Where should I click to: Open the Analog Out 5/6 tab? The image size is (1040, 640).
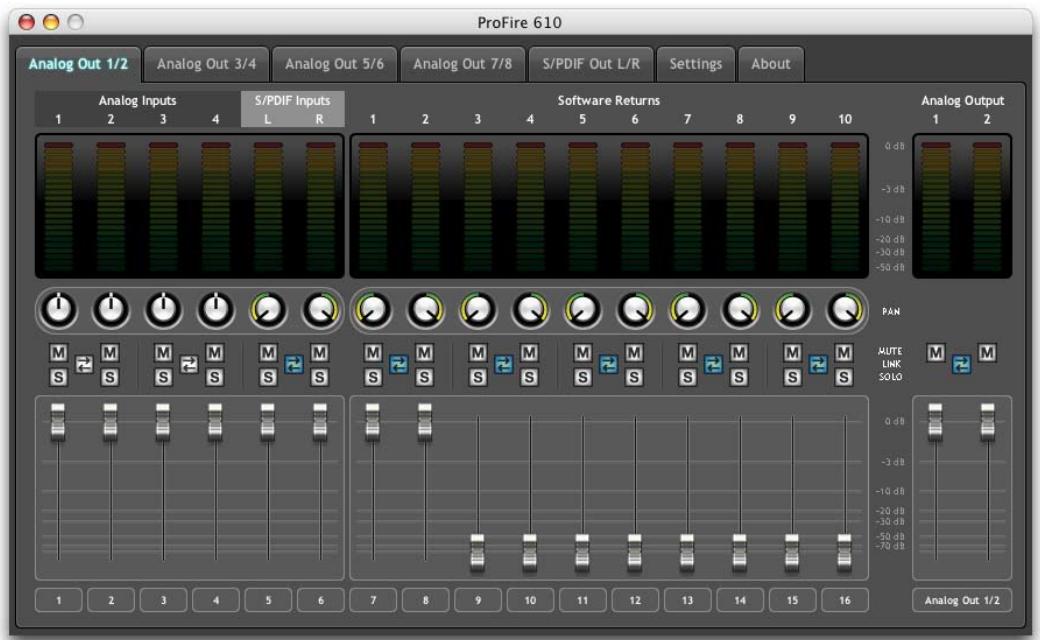pyautogui.click(x=334, y=64)
